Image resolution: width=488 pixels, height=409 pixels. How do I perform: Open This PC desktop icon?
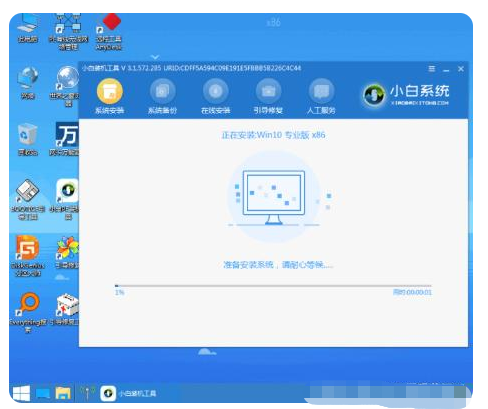[28, 28]
